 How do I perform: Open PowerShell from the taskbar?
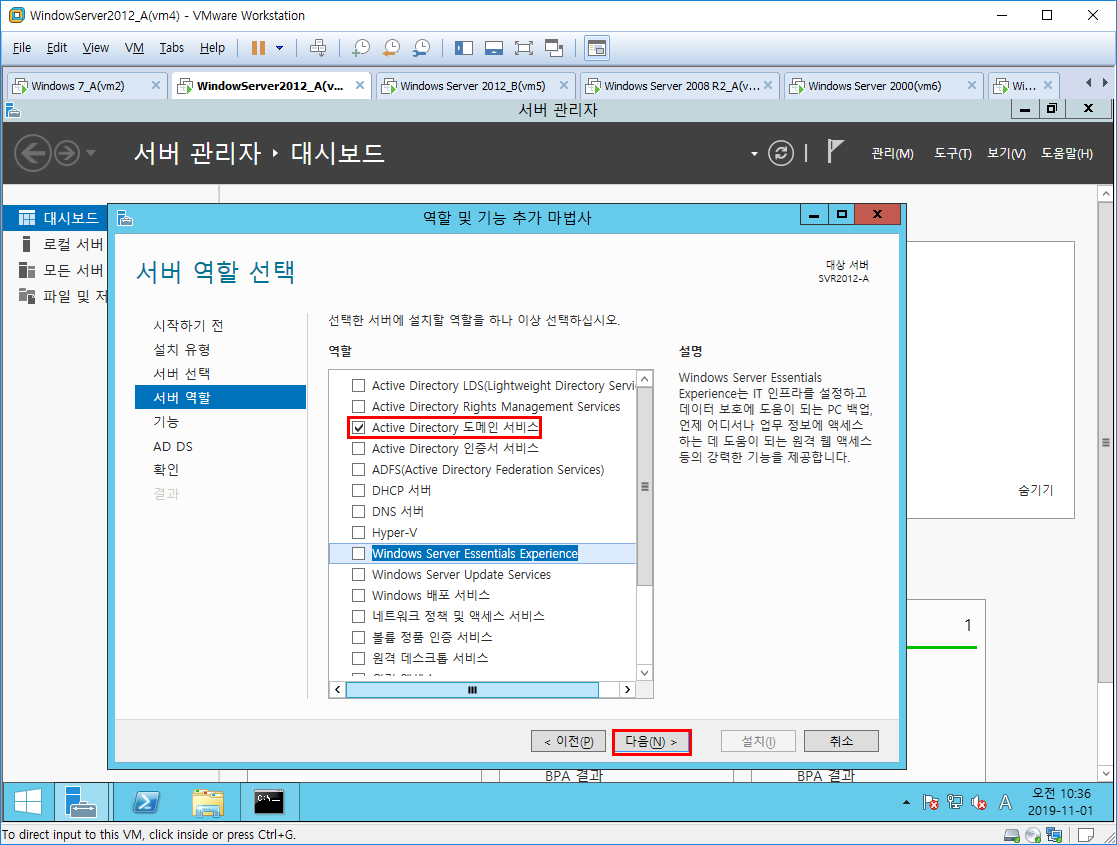(x=145, y=802)
